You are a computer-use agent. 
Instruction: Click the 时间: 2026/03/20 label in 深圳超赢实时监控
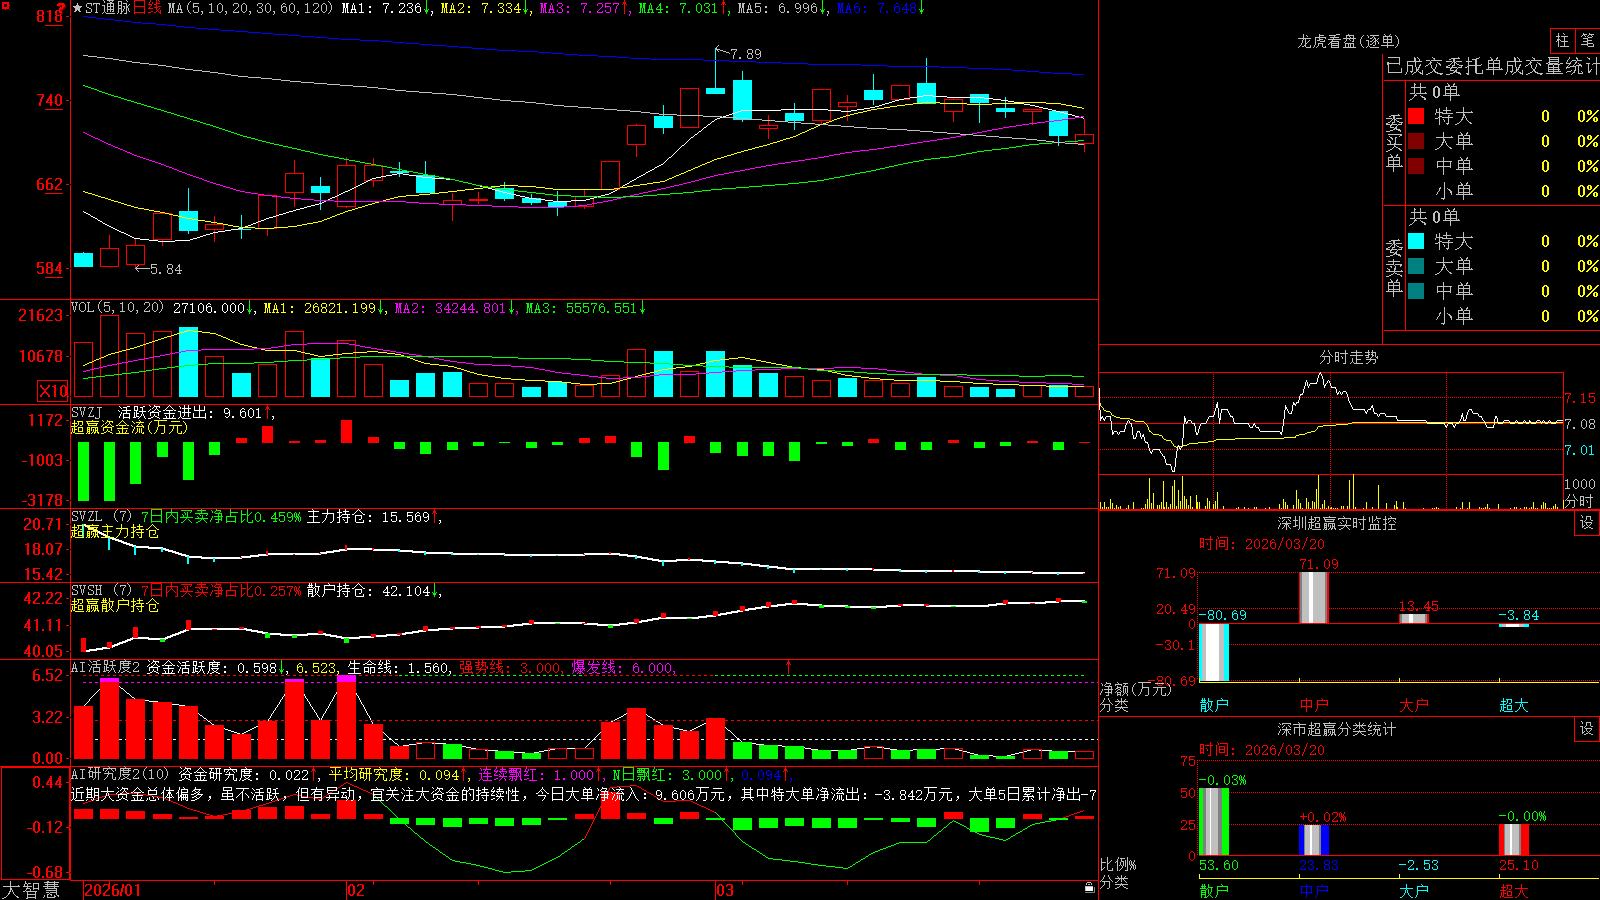(x=1262, y=544)
